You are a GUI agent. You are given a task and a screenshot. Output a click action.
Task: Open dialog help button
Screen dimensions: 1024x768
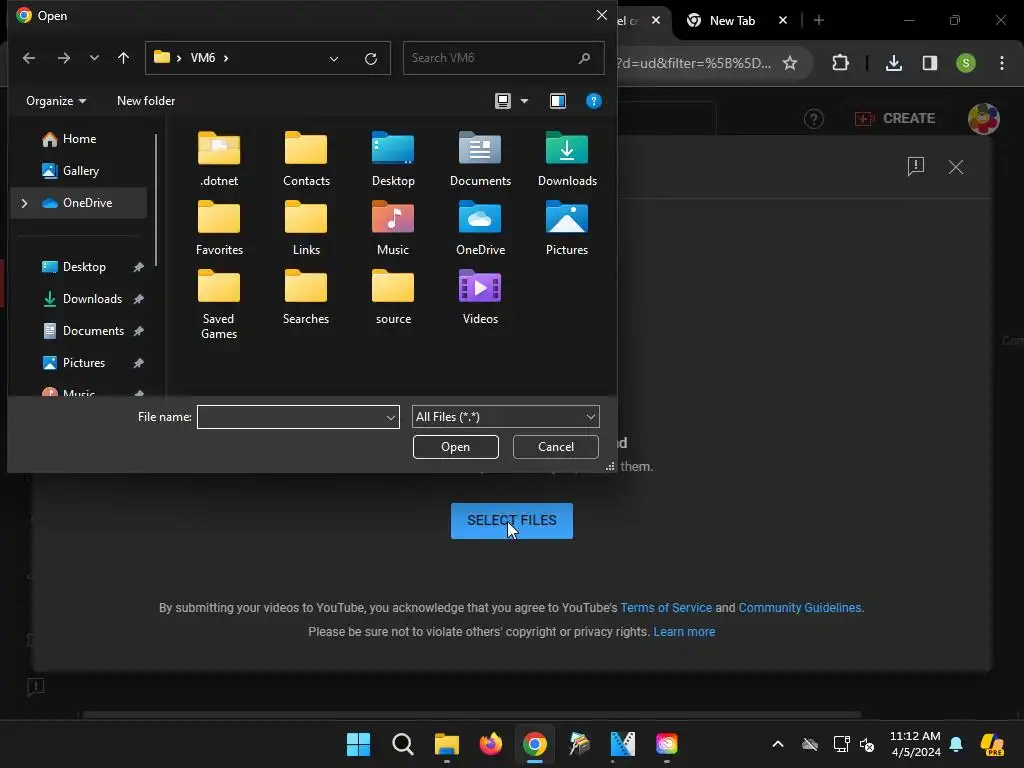[594, 101]
